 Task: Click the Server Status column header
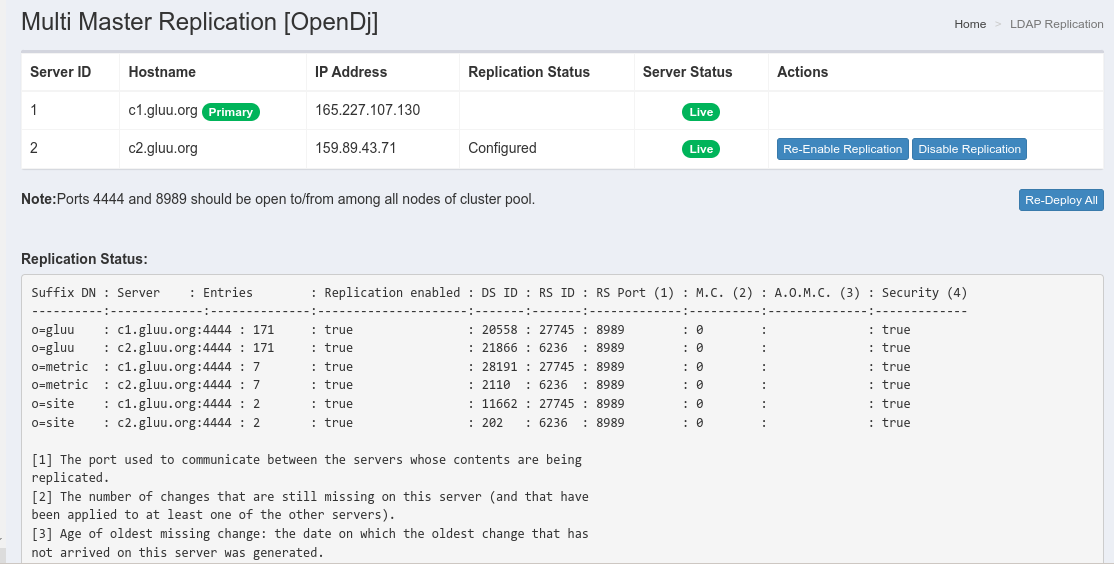pos(688,72)
